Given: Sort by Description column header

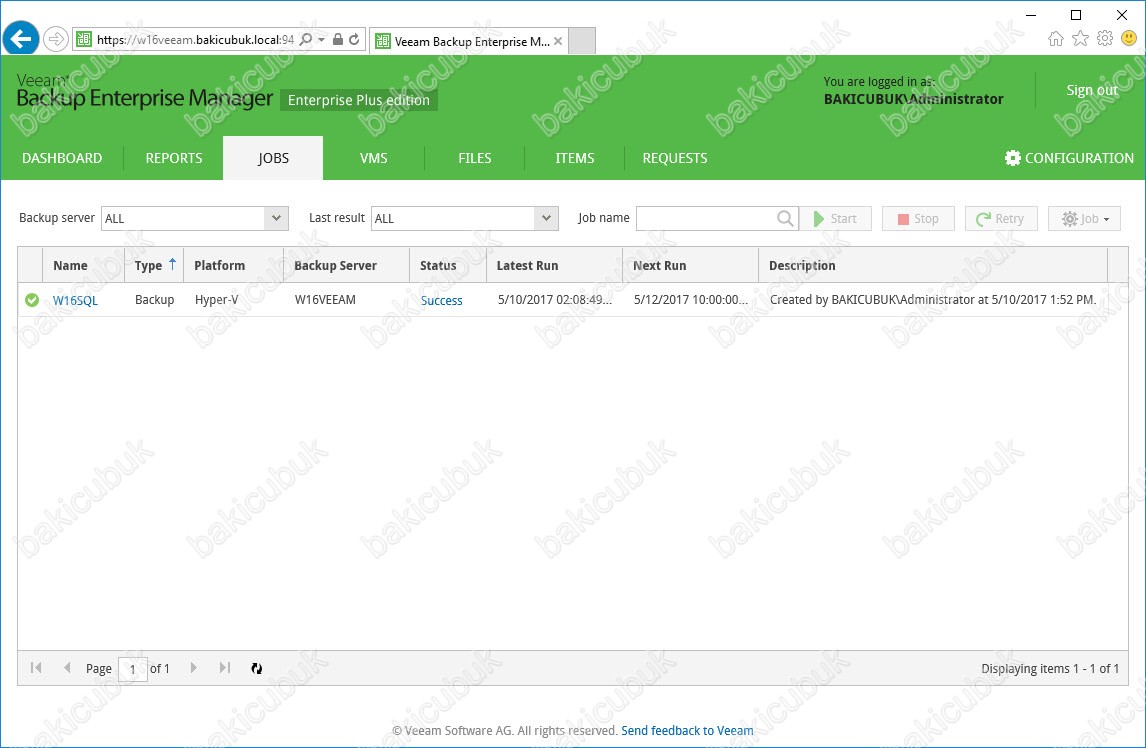Looking at the screenshot, I should point(933,265).
